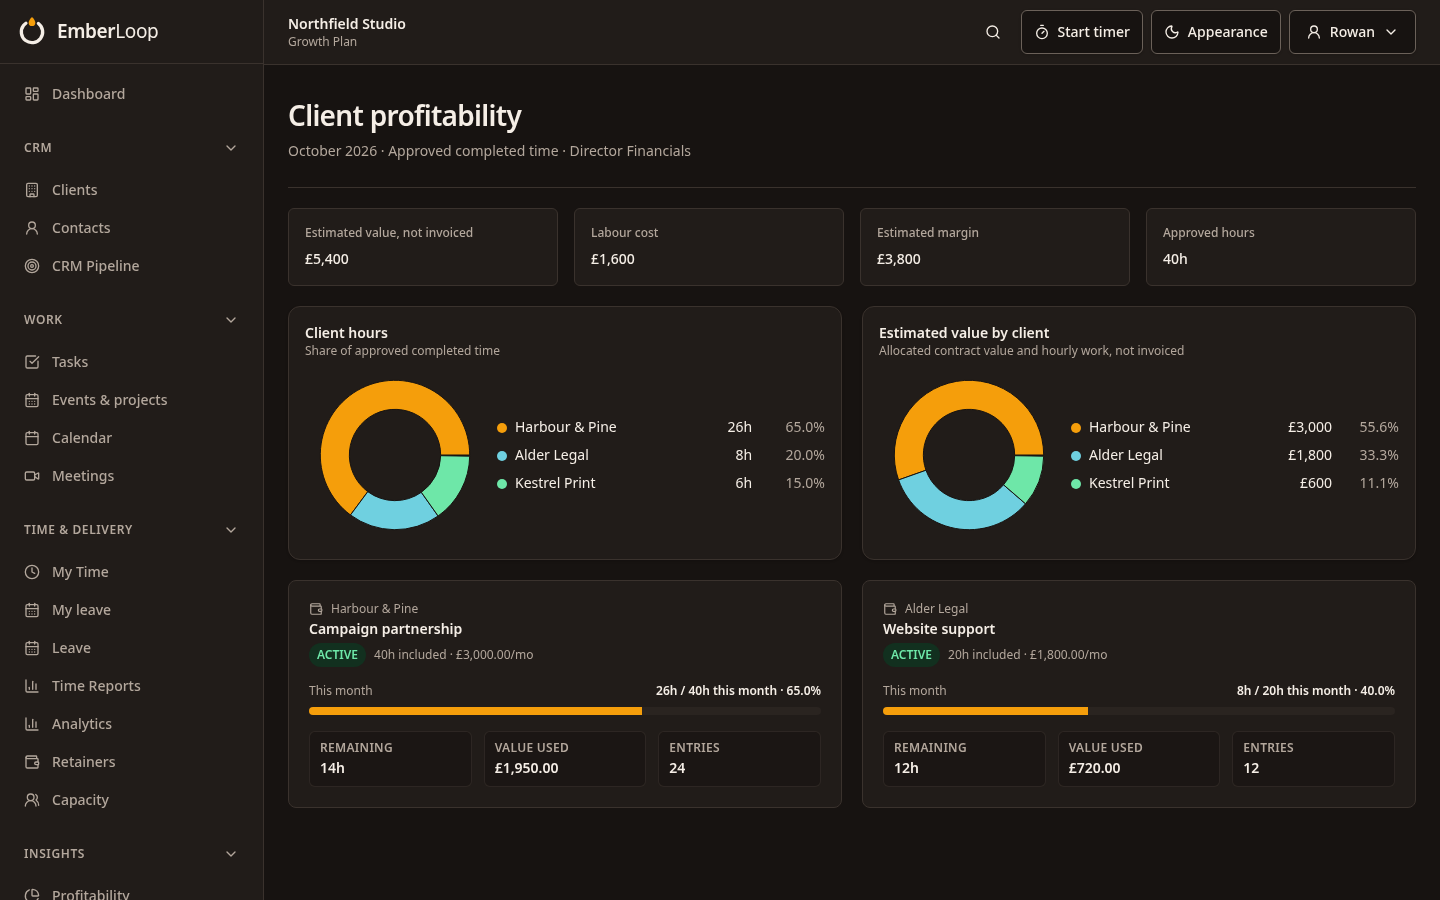Click the wallet icon beside Alder Legal card
Viewport: 1440px width, 900px height.
pyautogui.click(x=890, y=609)
